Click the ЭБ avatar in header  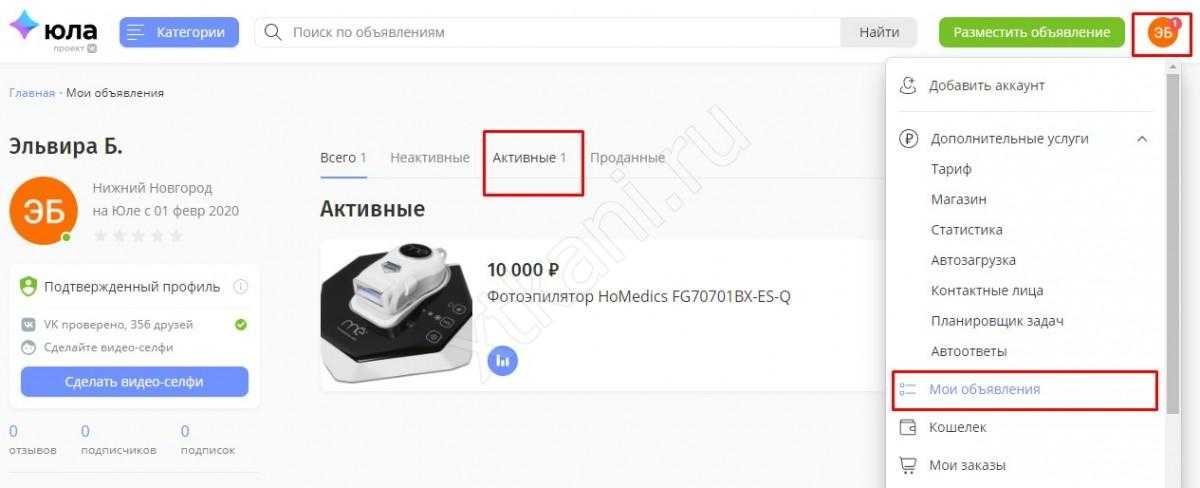1160,32
